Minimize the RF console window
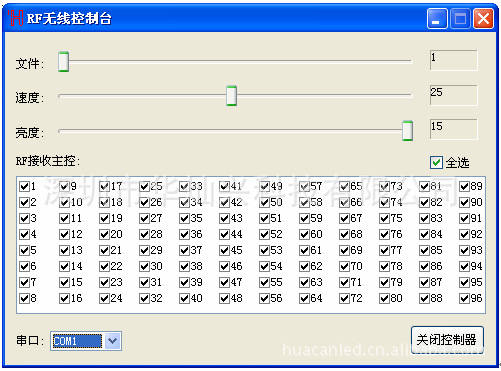The image size is (501, 371). click(437, 18)
